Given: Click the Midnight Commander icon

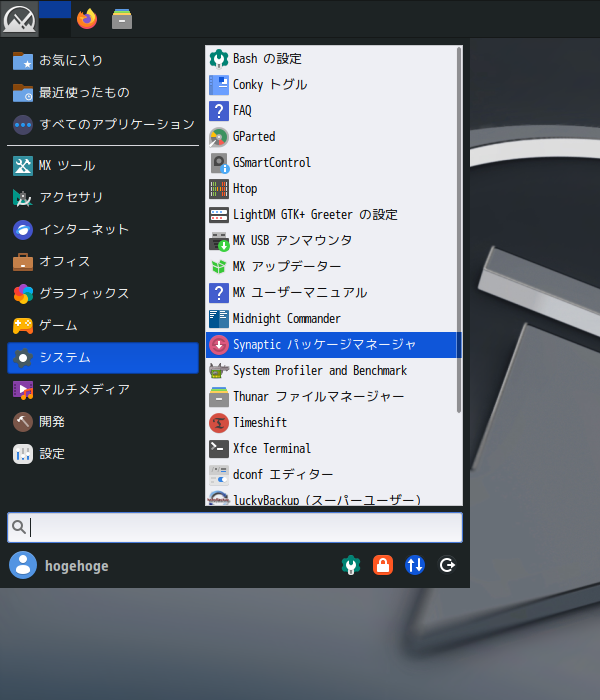Looking at the screenshot, I should 219,318.
